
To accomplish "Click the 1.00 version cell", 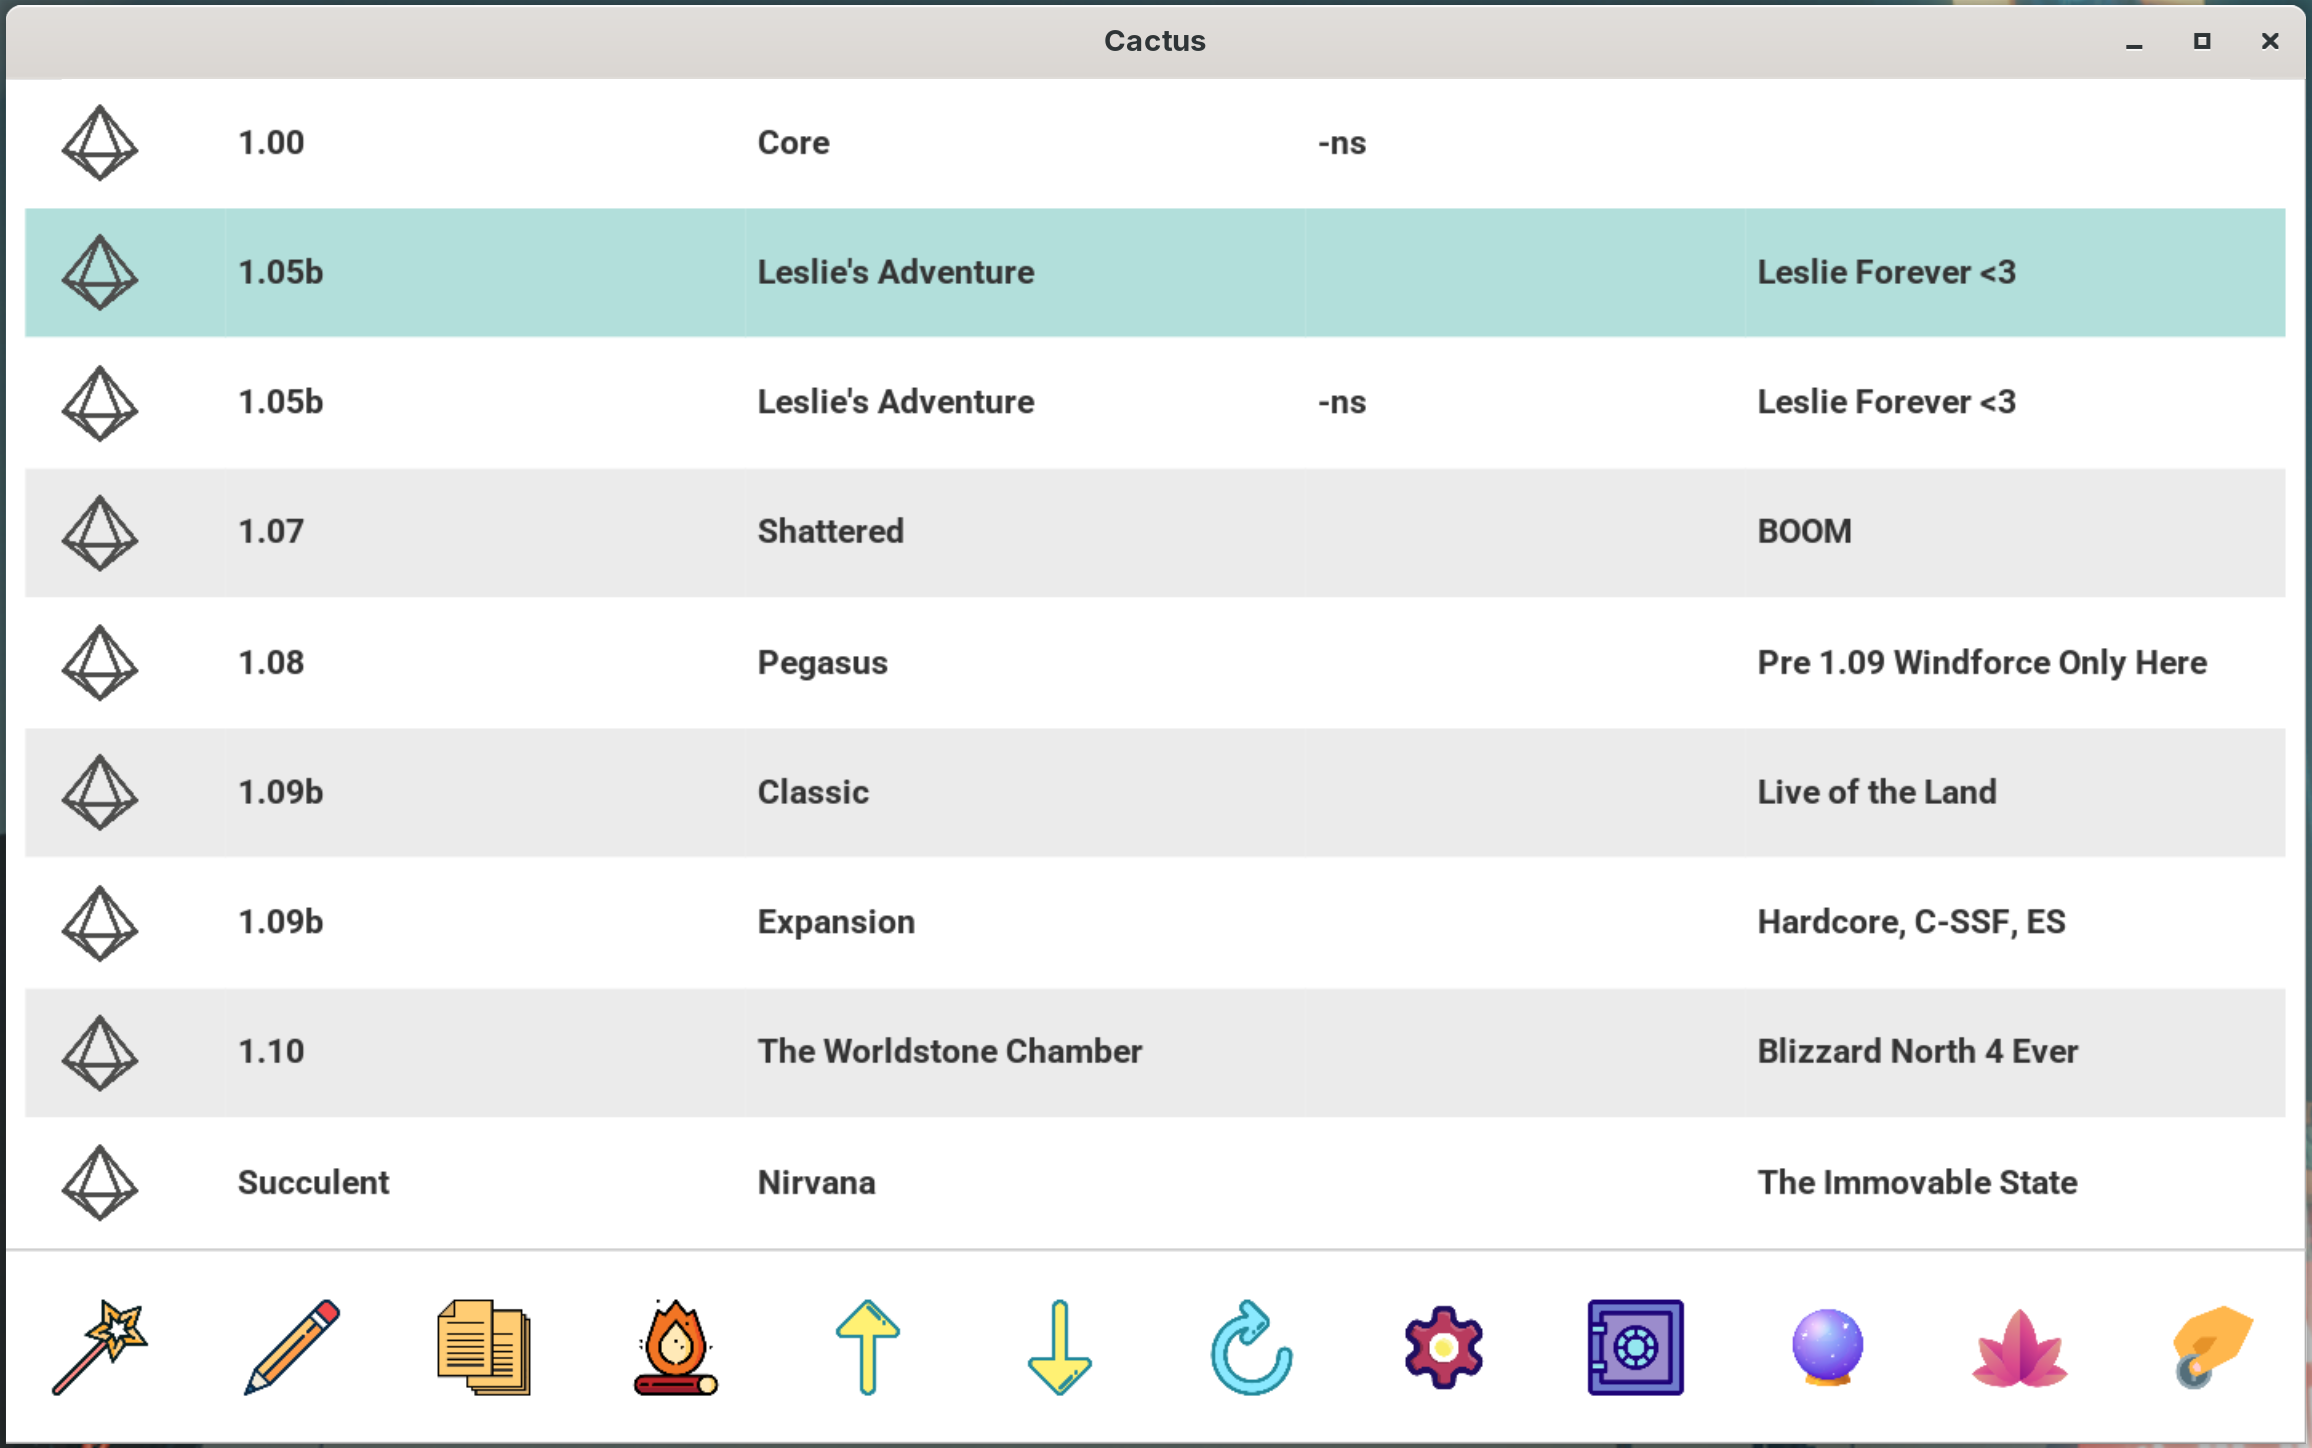I will (271, 143).
